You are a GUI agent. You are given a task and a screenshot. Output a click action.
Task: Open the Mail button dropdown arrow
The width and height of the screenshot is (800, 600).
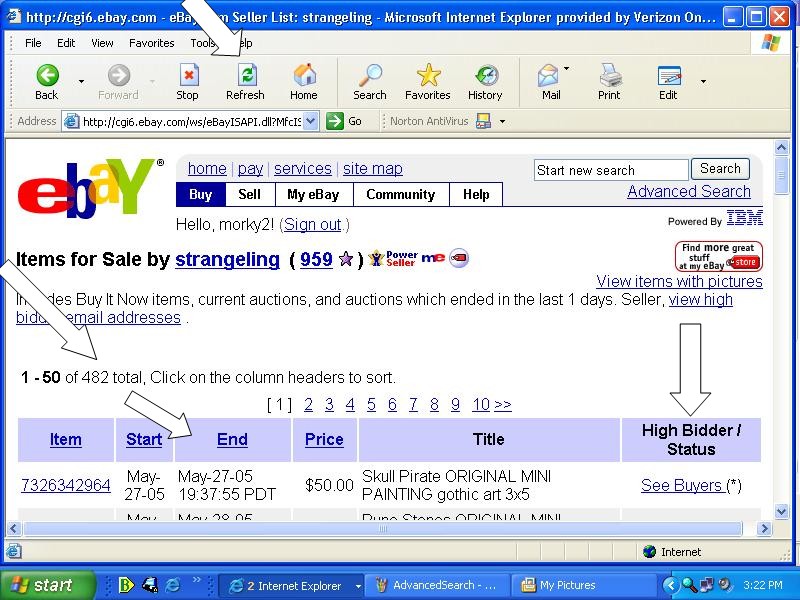click(x=566, y=68)
